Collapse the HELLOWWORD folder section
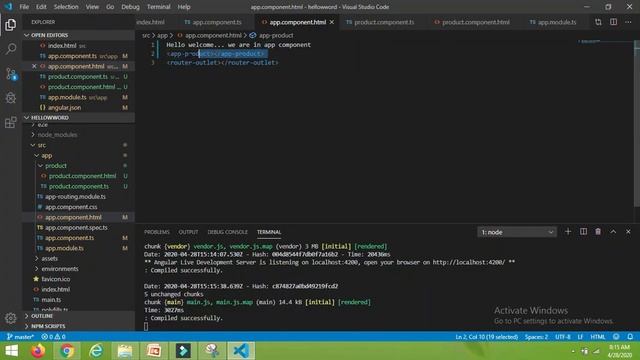Screen dimensions: 640x360 point(27,118)
